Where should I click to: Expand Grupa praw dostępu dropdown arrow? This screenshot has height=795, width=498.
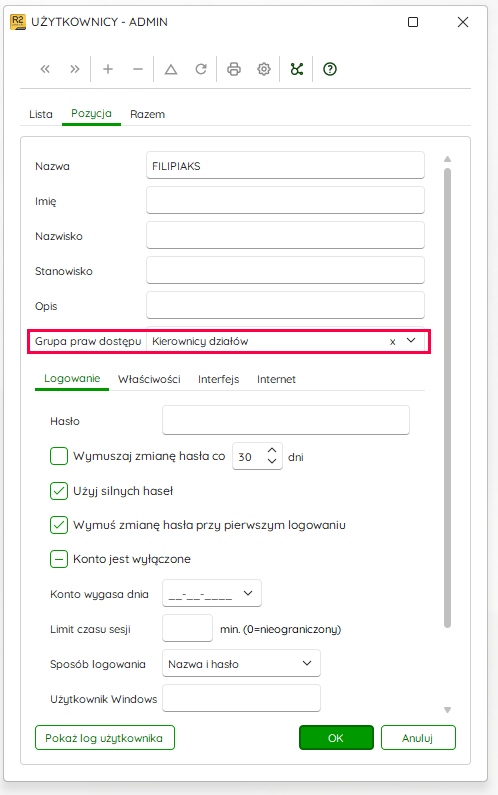(411, 341)
